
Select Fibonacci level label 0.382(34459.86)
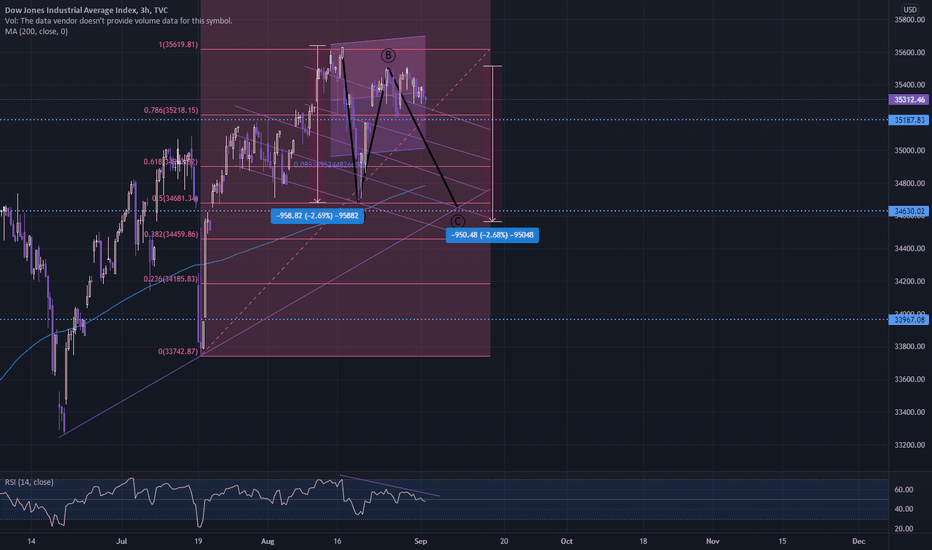(x=171, y=235)
